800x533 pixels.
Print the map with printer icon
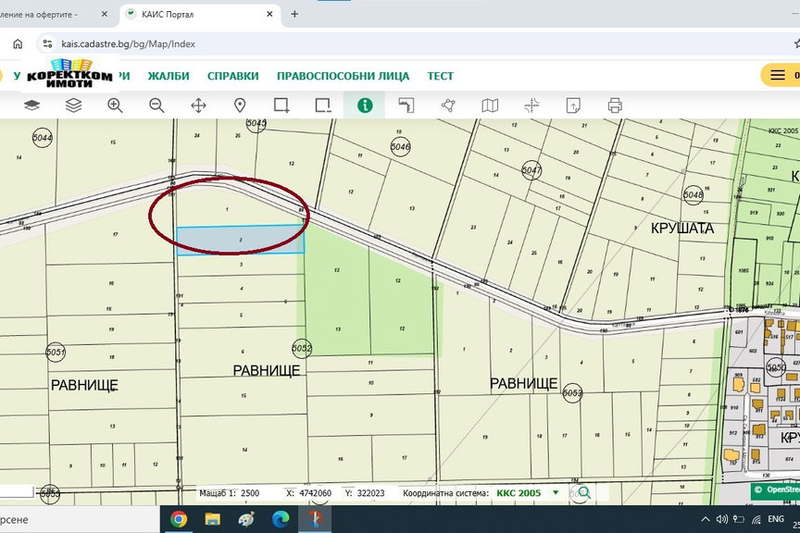[x=615, y=106]
